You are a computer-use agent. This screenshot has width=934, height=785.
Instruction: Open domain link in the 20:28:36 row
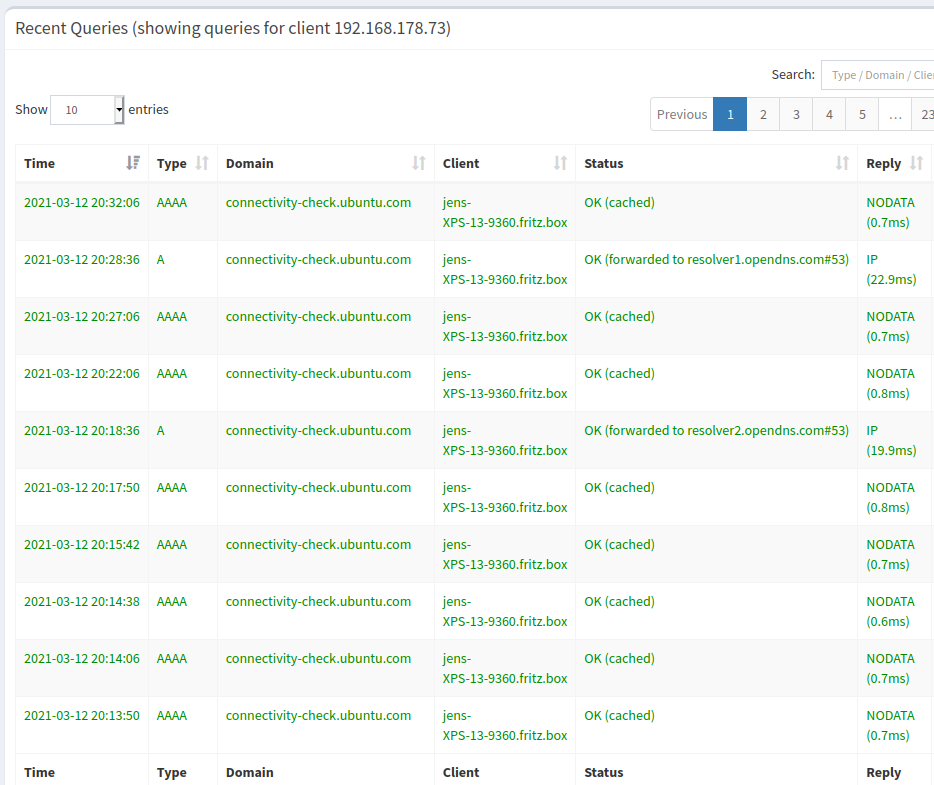coord(318,260)
